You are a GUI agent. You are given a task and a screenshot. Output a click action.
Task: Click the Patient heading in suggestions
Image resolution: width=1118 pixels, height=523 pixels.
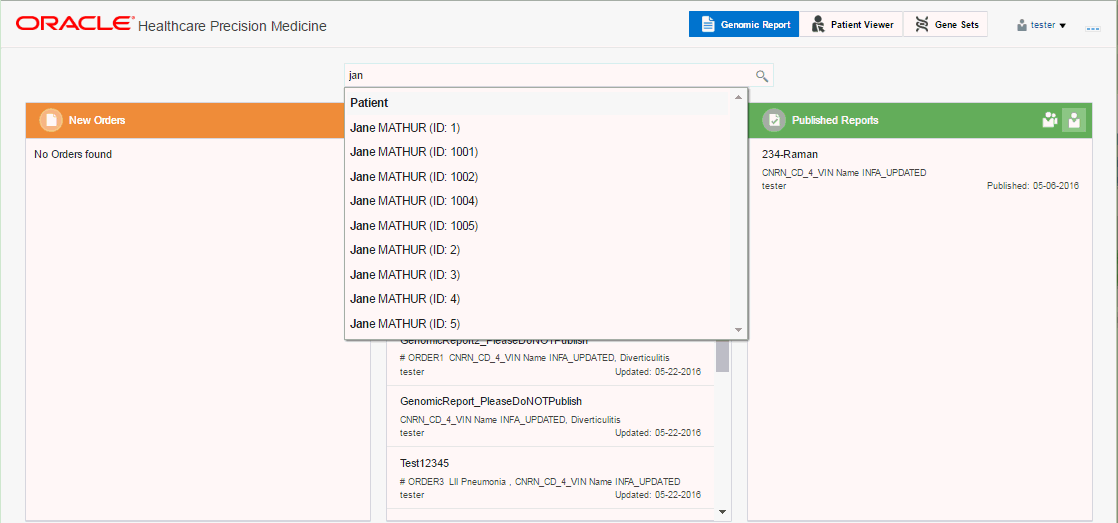[x=369, y=103]
